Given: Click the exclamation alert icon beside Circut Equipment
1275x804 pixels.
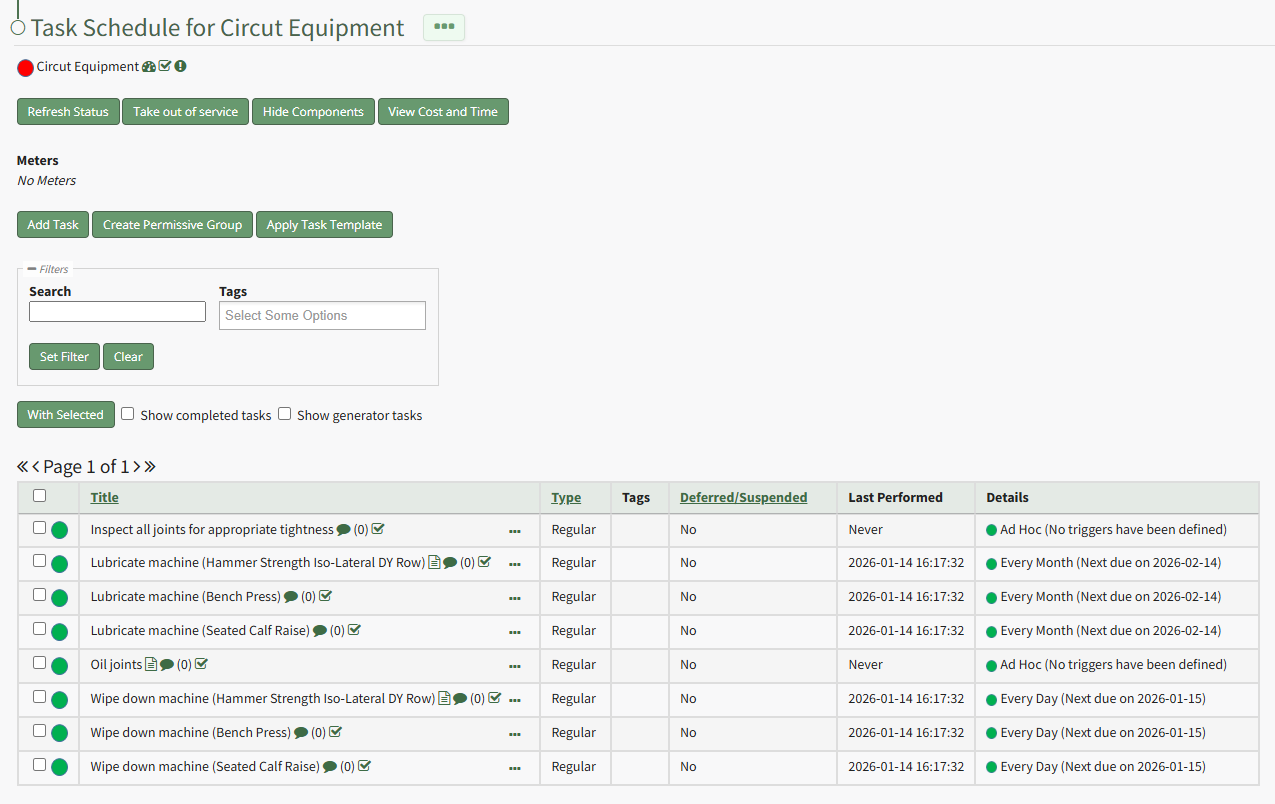Looking at the screenshot, I should (x=181, y=67).
